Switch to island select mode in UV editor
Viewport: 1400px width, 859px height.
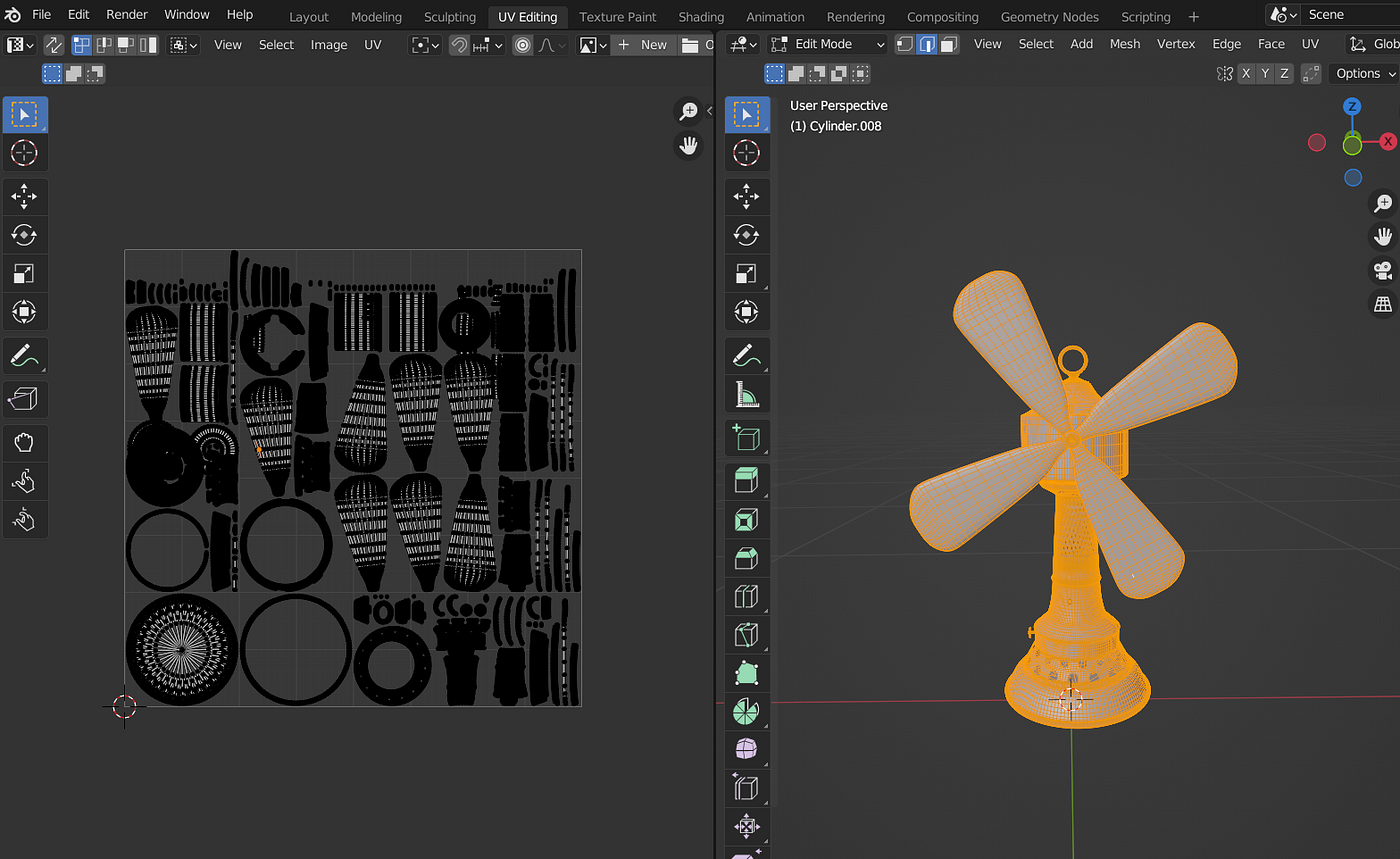tap(148, 45)
